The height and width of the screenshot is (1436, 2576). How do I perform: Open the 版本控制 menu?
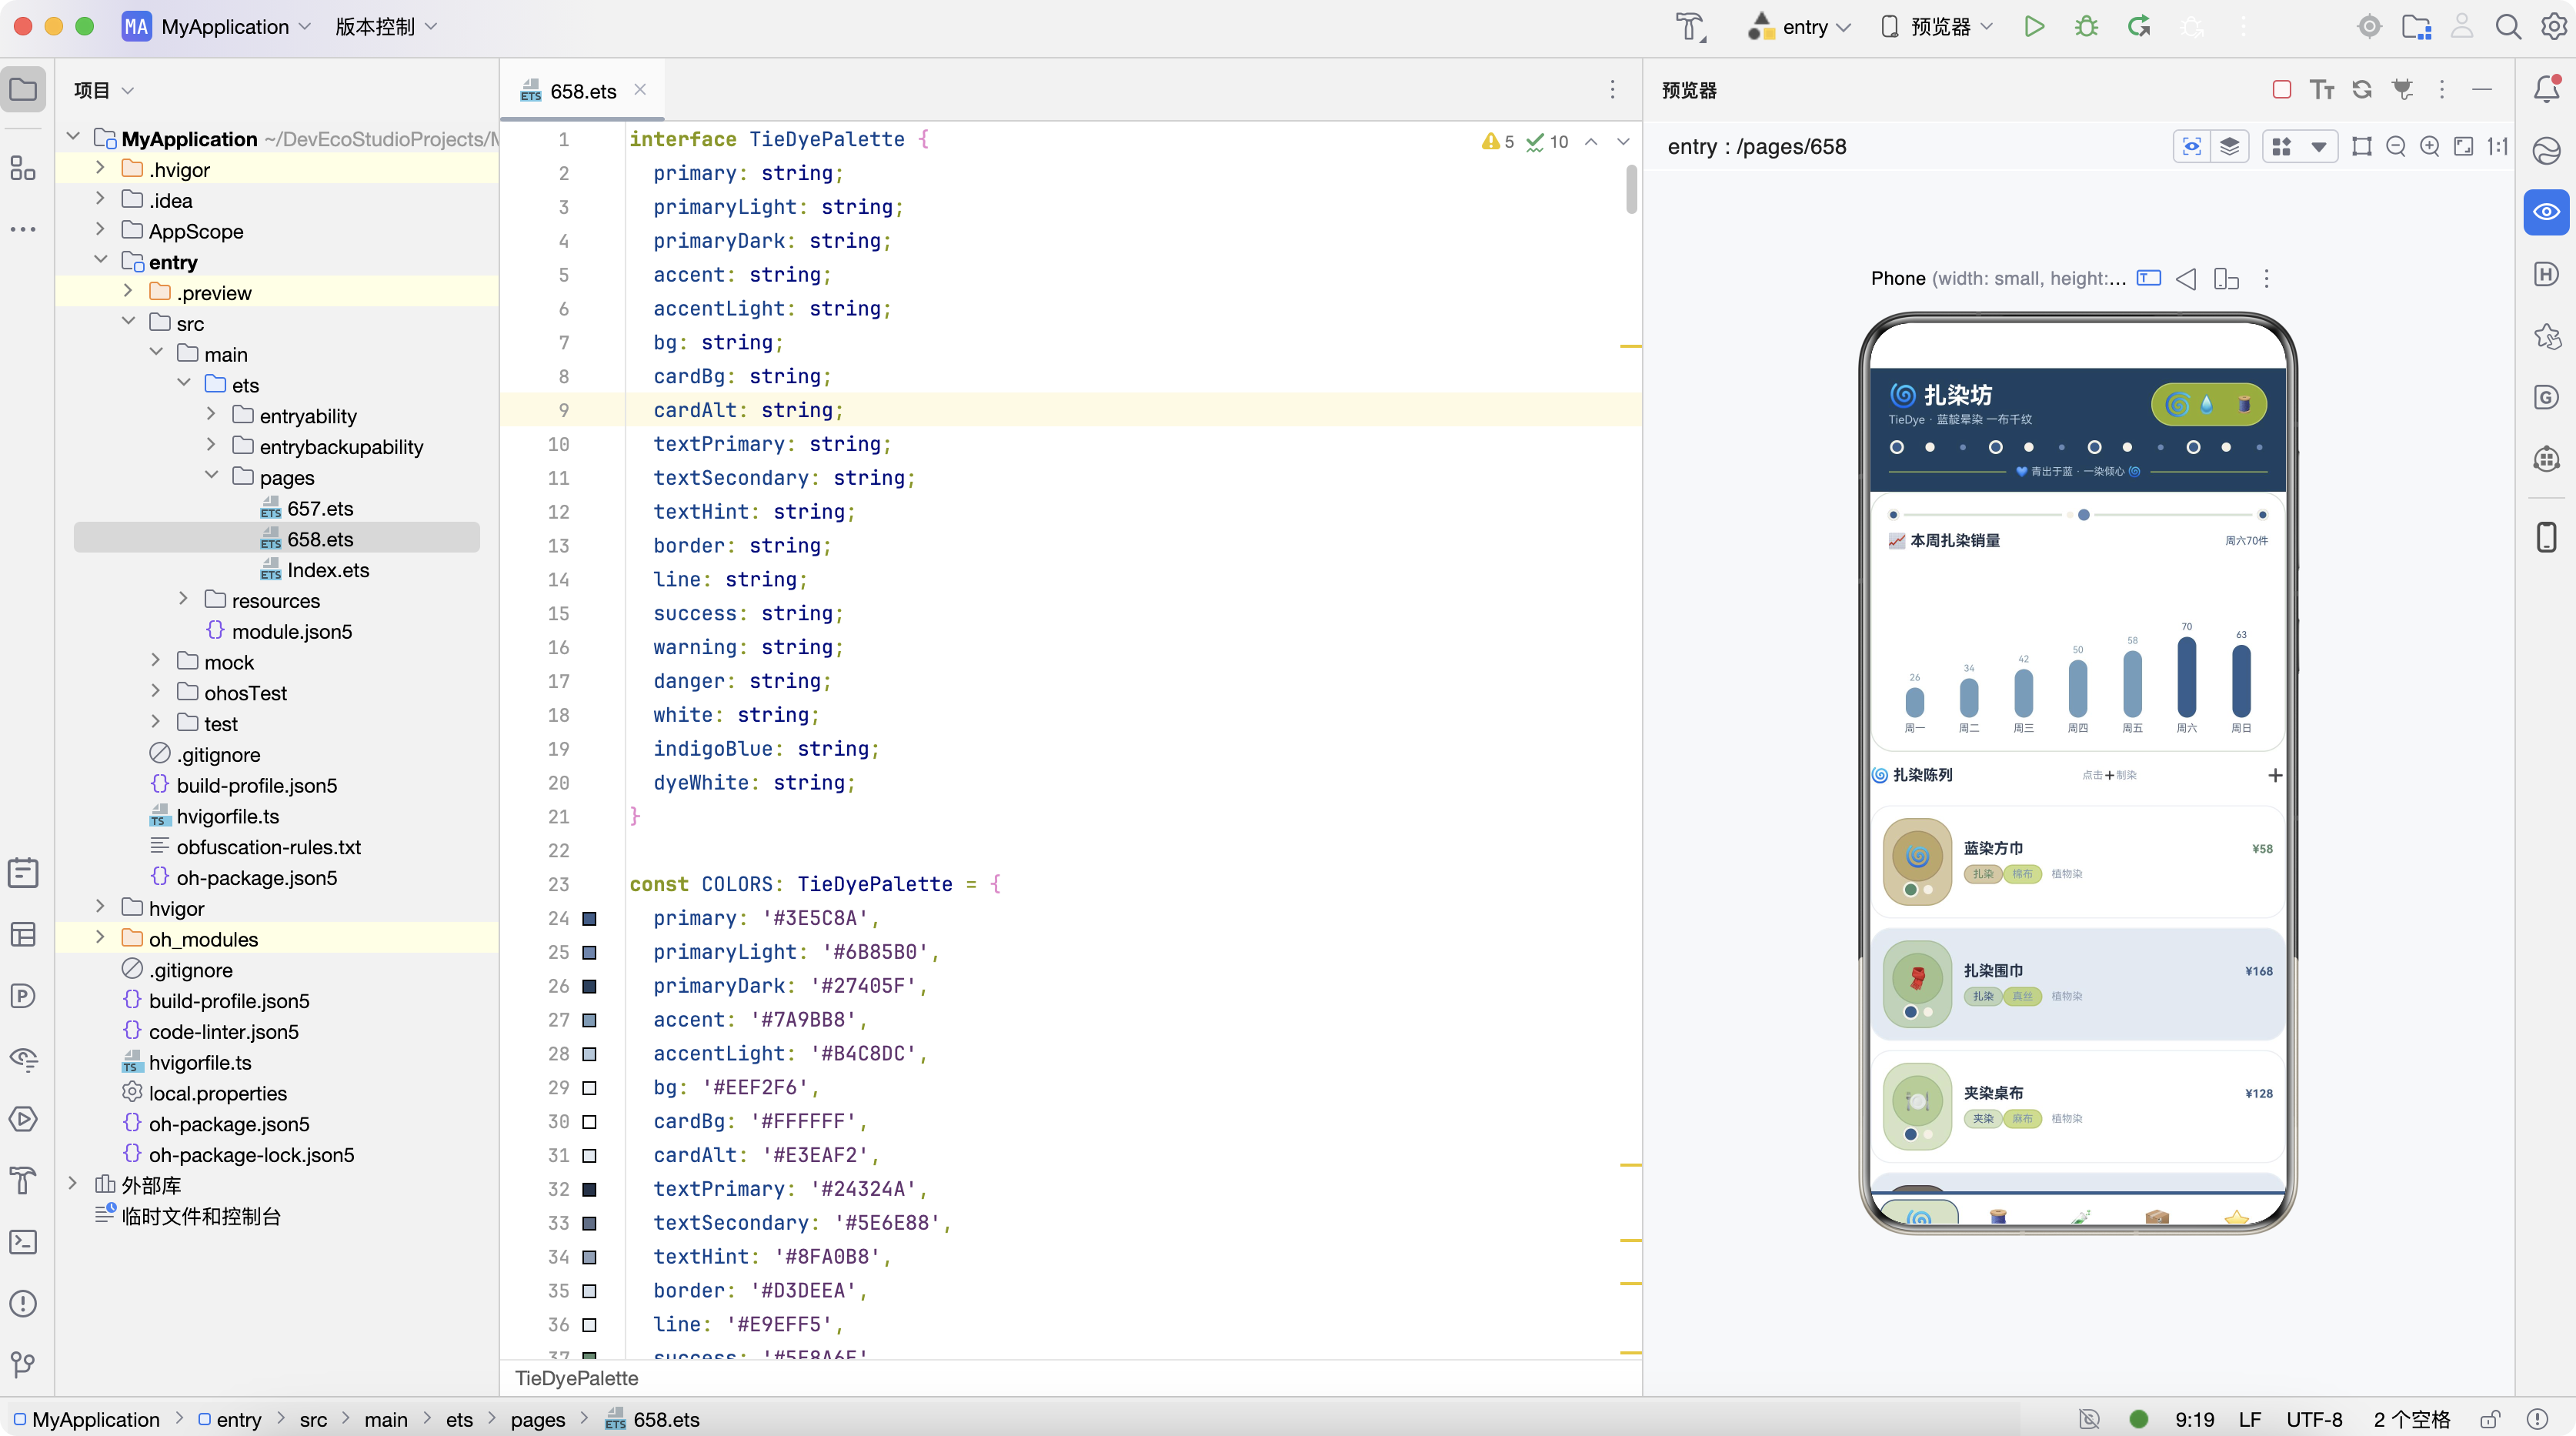(x=386, y=27)
